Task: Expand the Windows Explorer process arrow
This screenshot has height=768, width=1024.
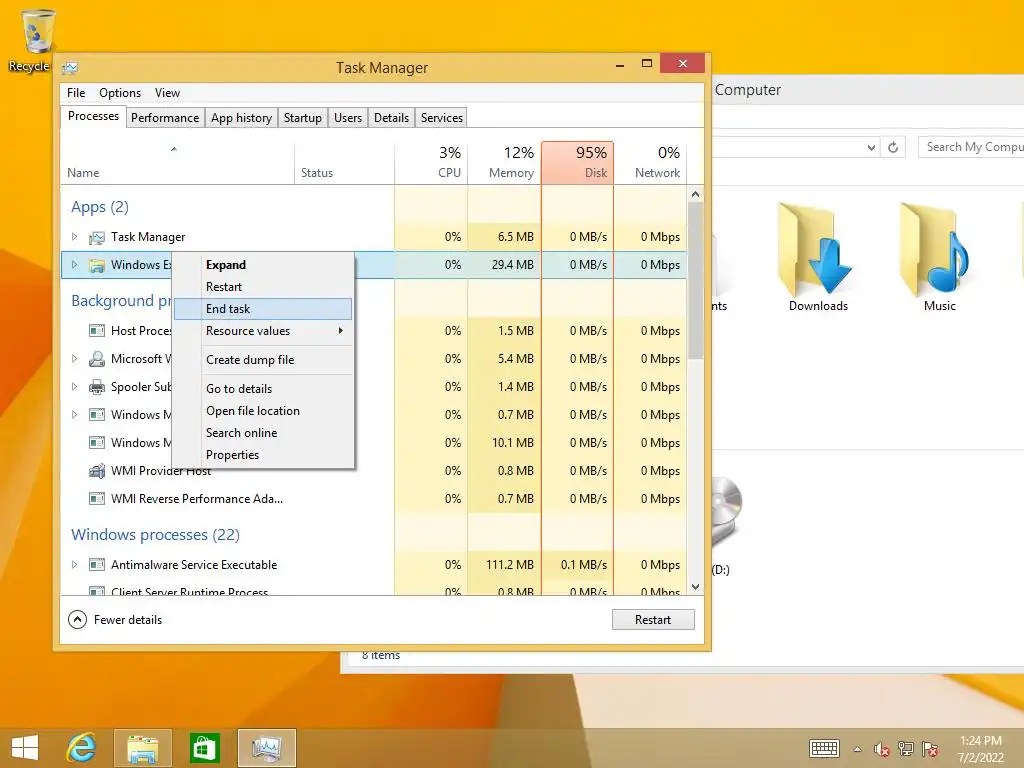Action: coord(74,265)
